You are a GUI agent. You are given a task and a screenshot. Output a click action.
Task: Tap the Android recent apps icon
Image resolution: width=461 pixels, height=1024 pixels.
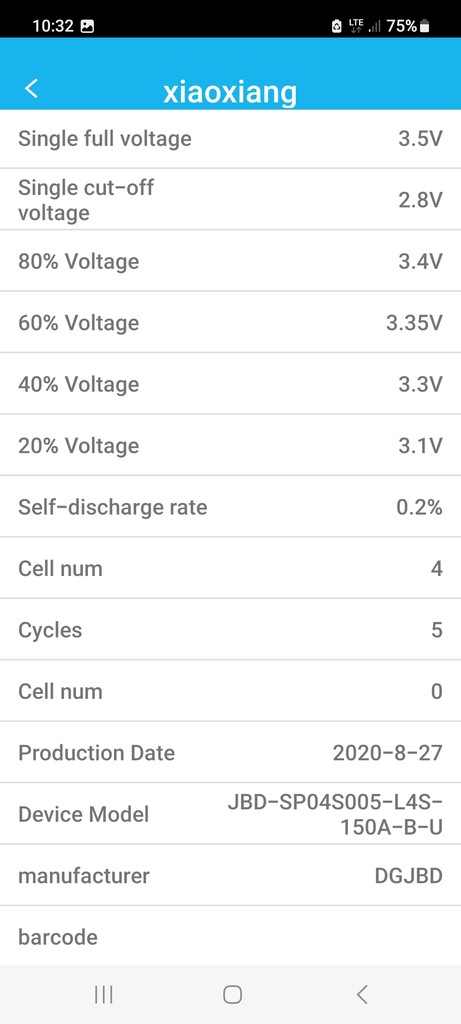103,995
